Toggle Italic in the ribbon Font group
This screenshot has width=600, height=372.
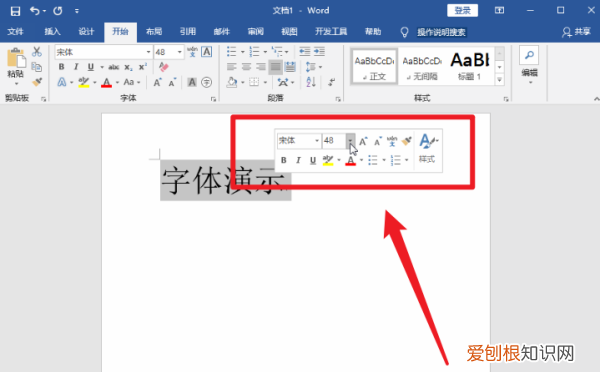click(76, 67)
